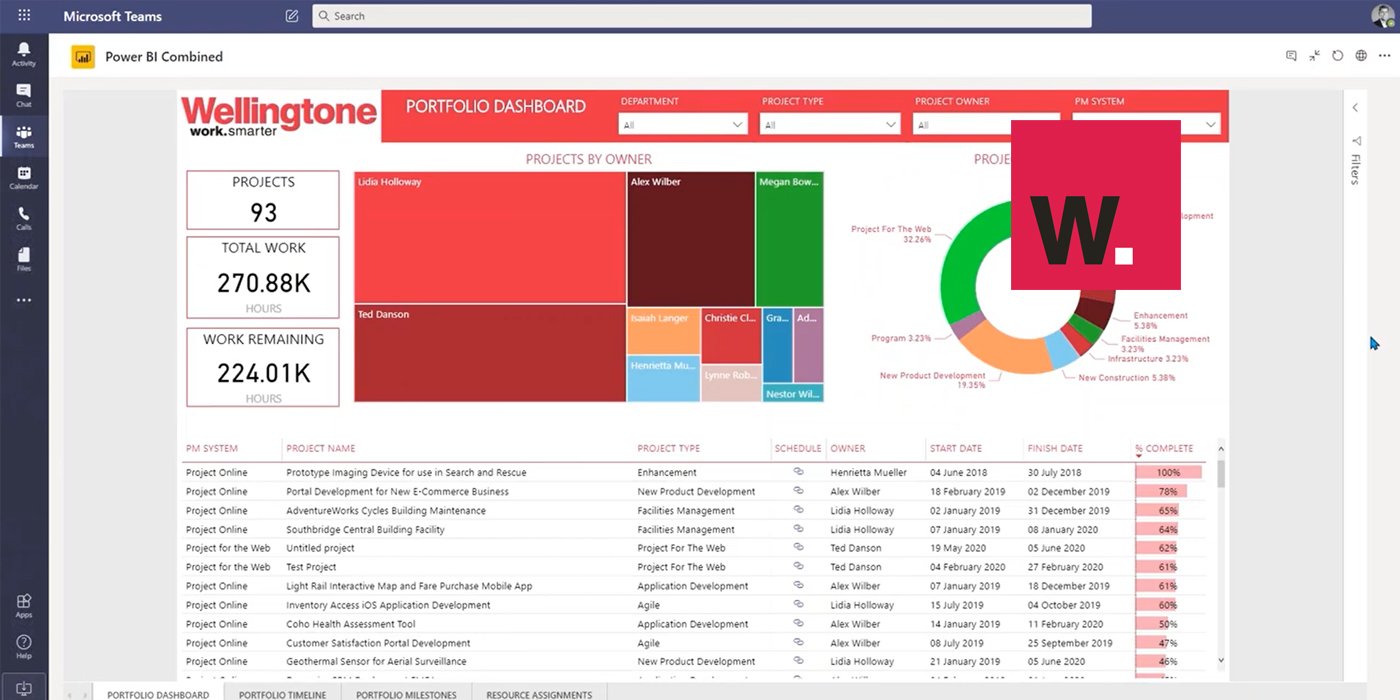Image resolution: width=1400 pixels, height=700 pixels.
Task: Sort by PM System column header
Action: point(211,449)
